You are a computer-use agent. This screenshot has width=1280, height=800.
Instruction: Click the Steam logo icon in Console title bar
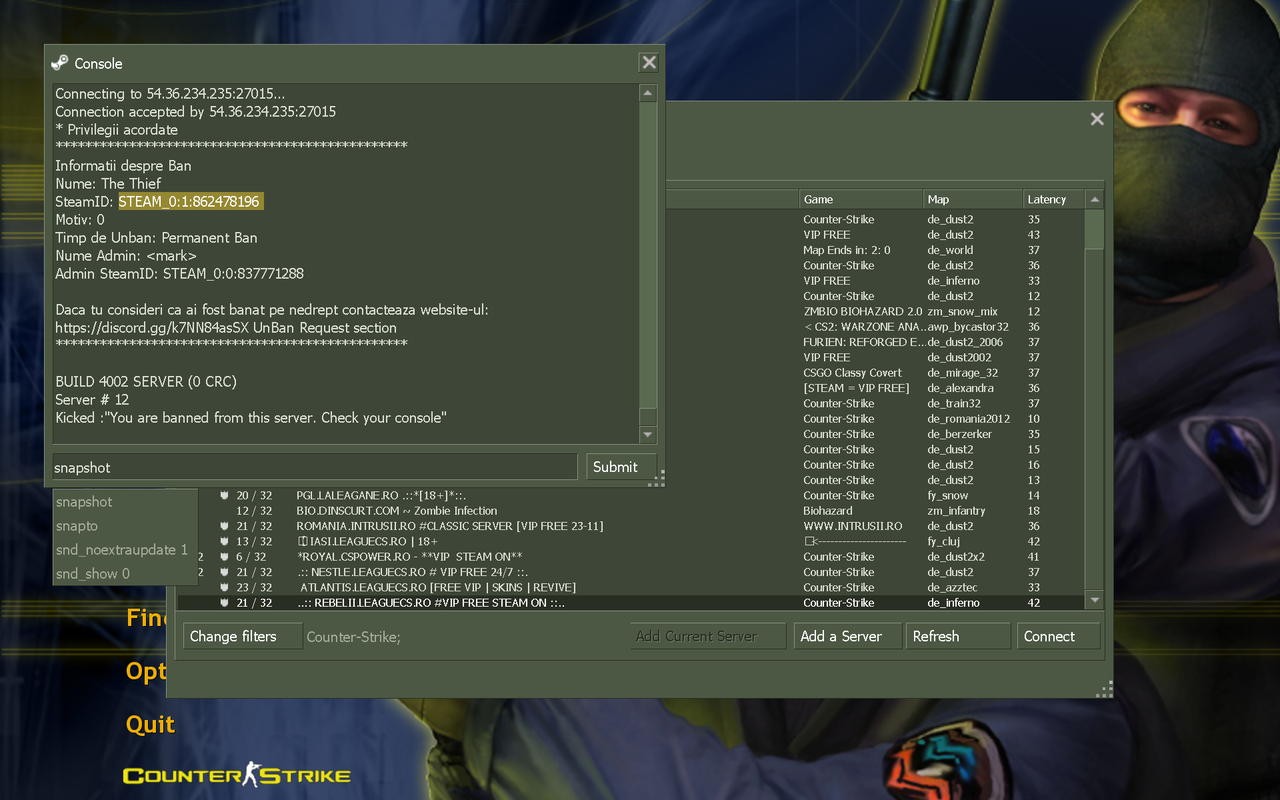(x=60, y=63)
